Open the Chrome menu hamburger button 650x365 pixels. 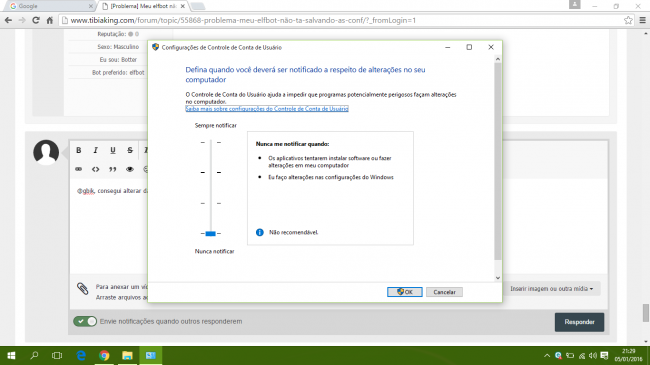pyautogui.click(x=642, y=20)
